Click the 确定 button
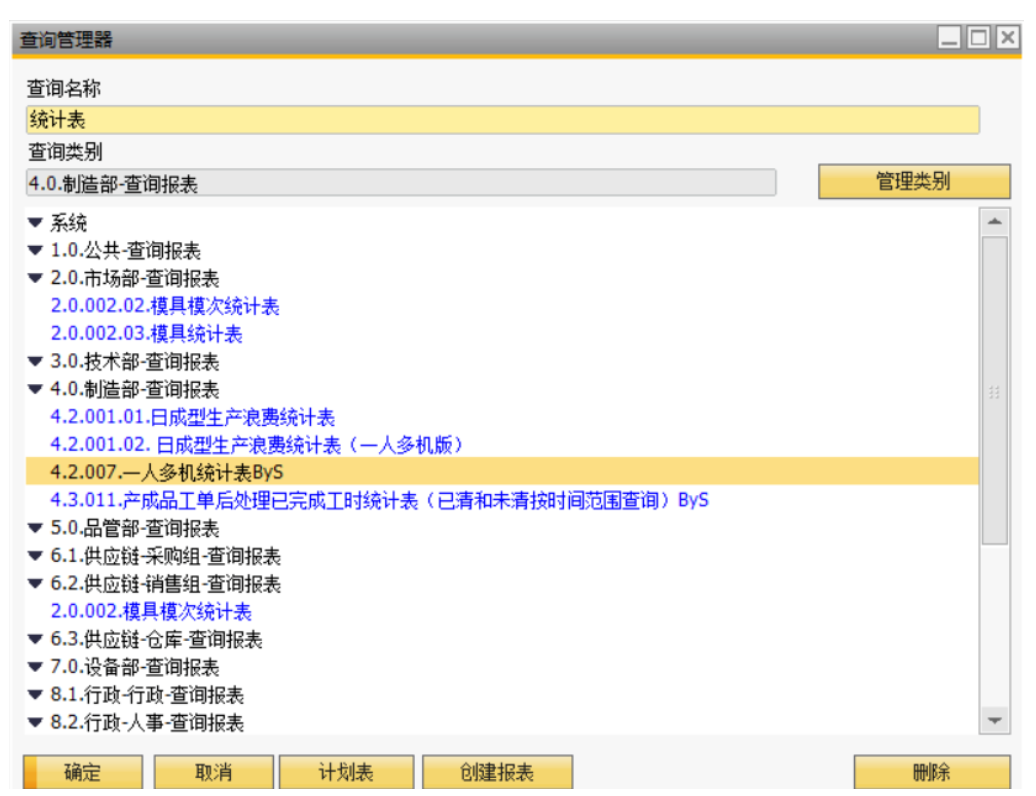The width and height of the screenshot is (1036, 796). [83, 772]
